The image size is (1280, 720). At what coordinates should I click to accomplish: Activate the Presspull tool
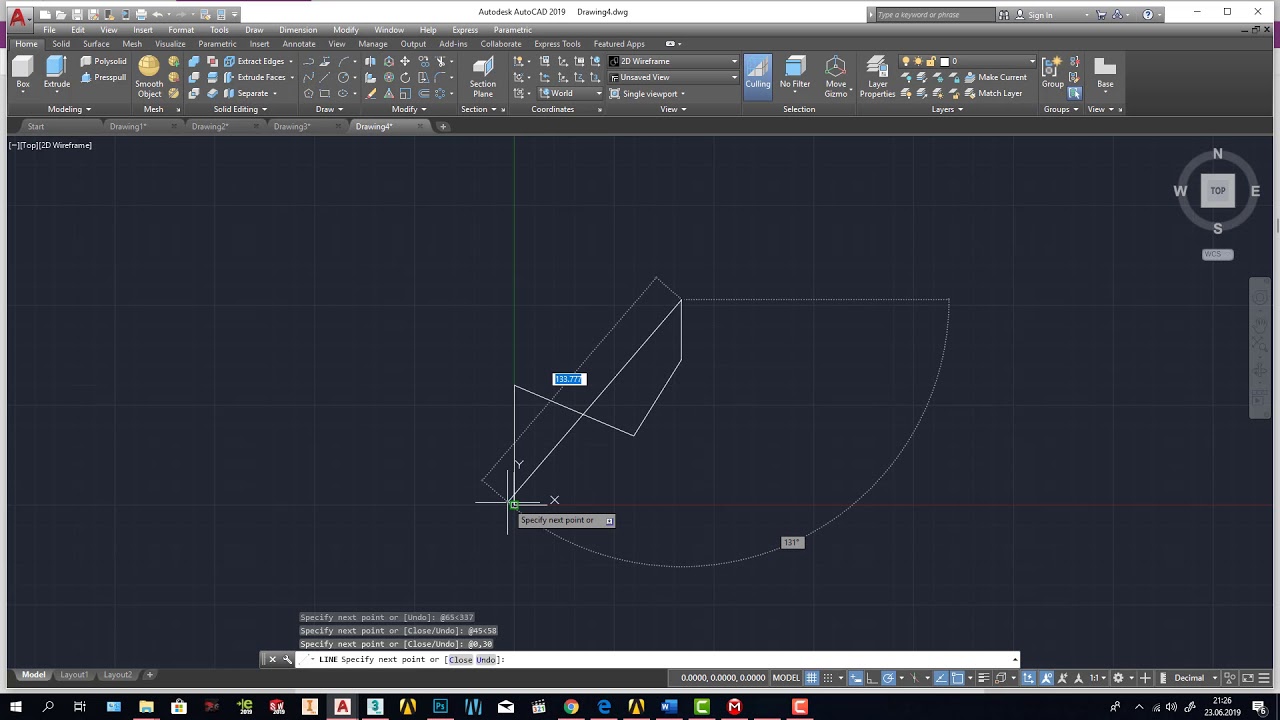(104, 77)
